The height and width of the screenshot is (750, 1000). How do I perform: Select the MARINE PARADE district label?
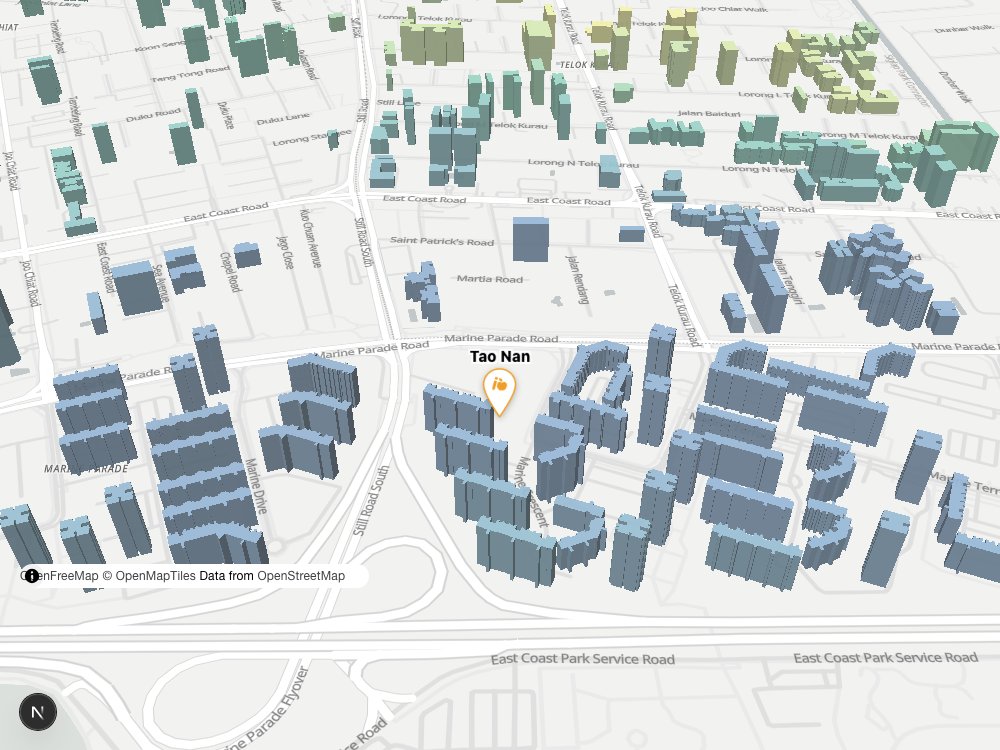pyautogui.click(x=86, y=469)
